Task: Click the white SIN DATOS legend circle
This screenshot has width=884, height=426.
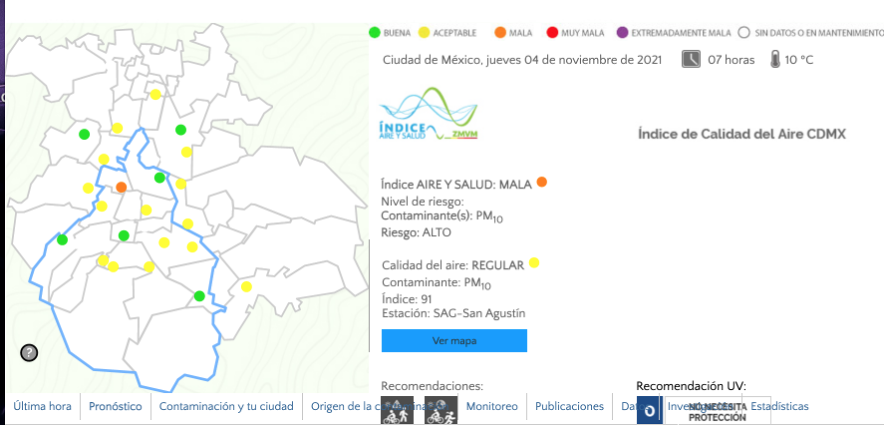Action: point(743,33)
